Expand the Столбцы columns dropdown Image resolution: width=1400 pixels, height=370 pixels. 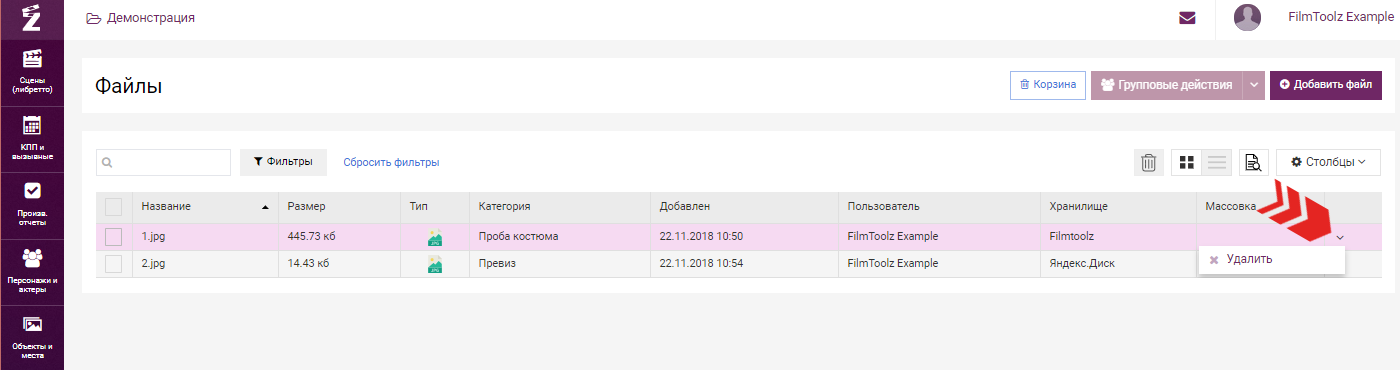[x=1328, y=162]
